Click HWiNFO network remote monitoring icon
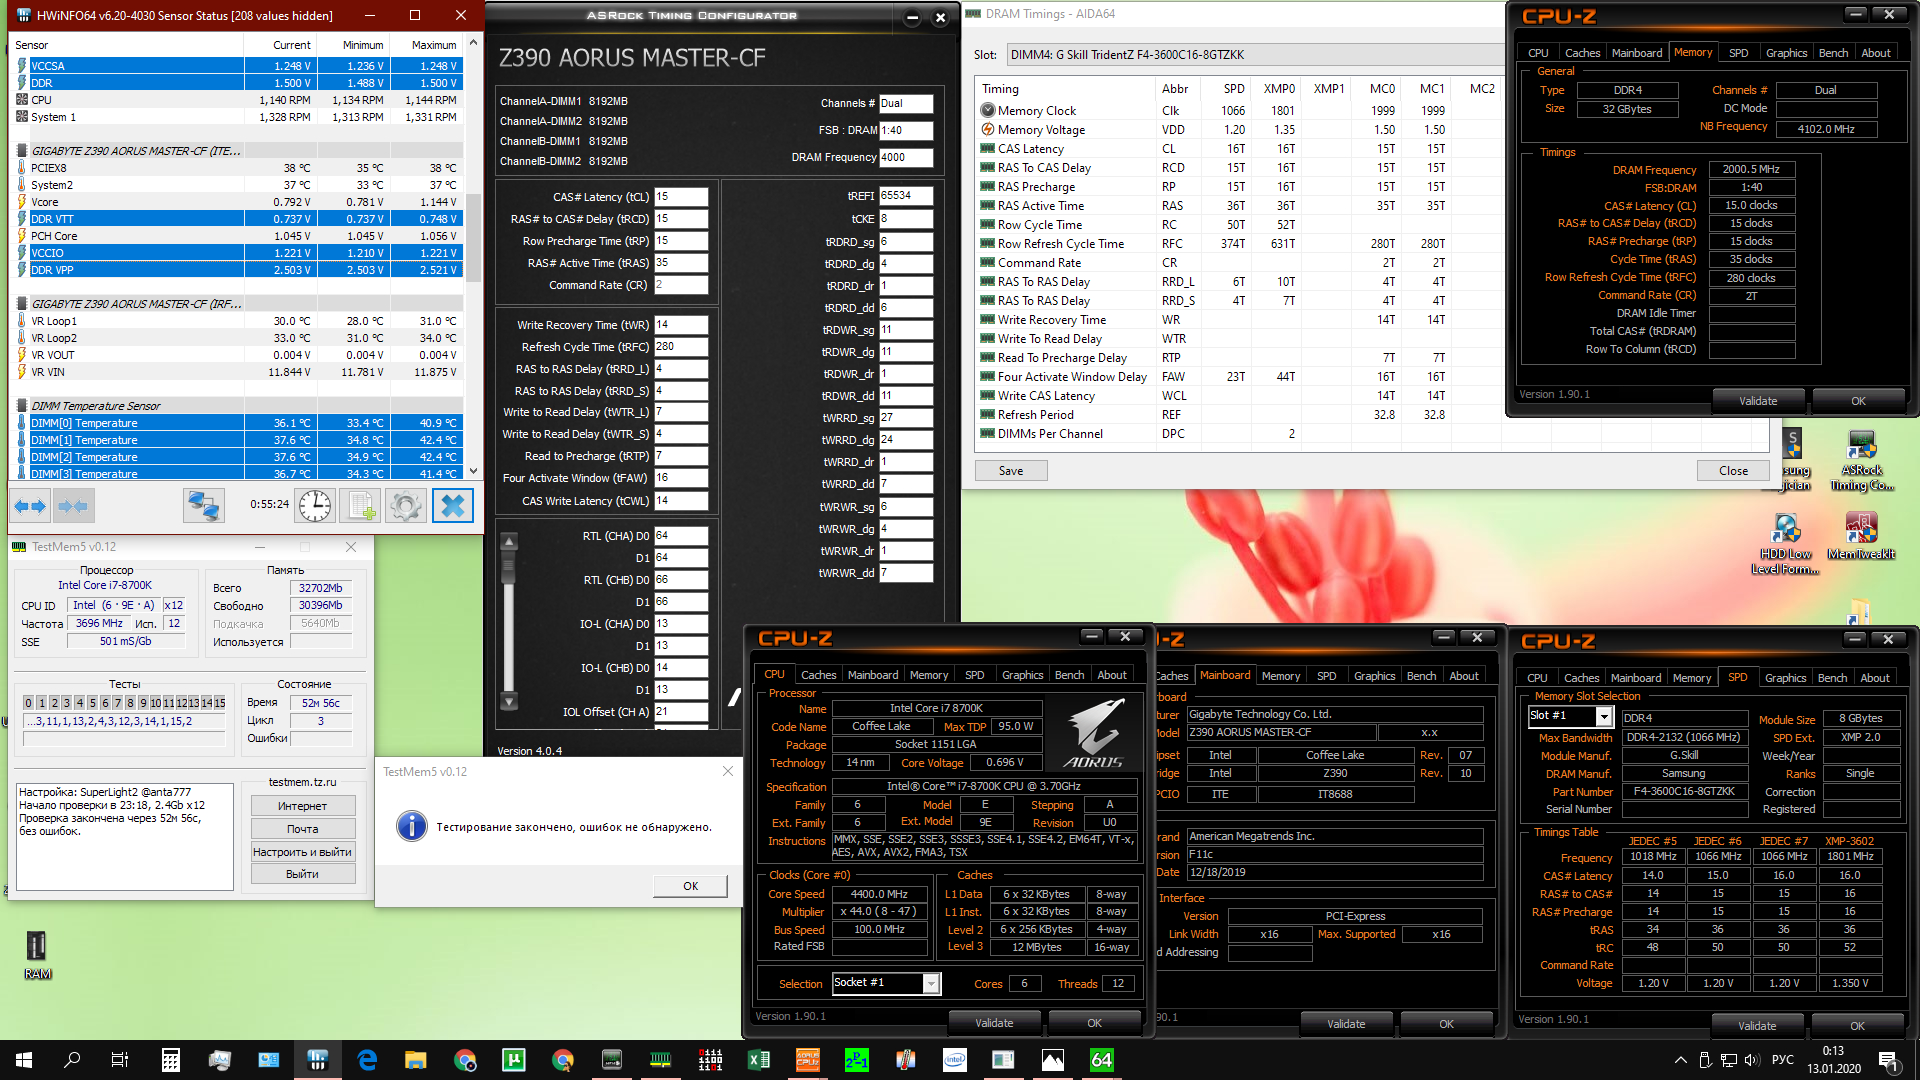Image resolution: width=1920 pixels, height=1080 pixels. (x=204, y=506)
